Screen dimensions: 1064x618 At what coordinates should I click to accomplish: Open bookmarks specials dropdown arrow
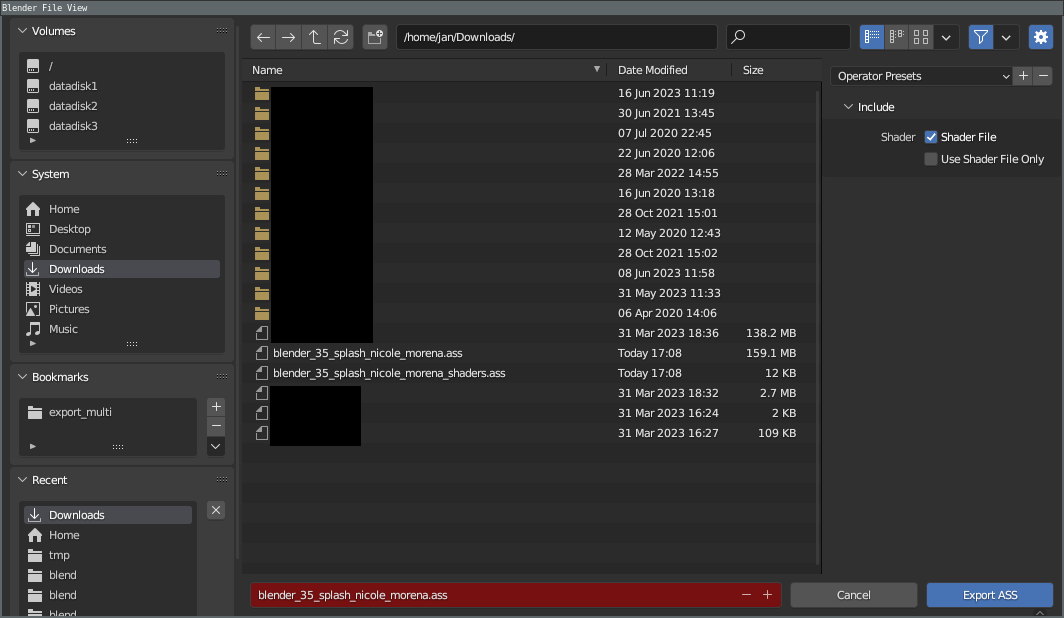click(x=216, y=446)
